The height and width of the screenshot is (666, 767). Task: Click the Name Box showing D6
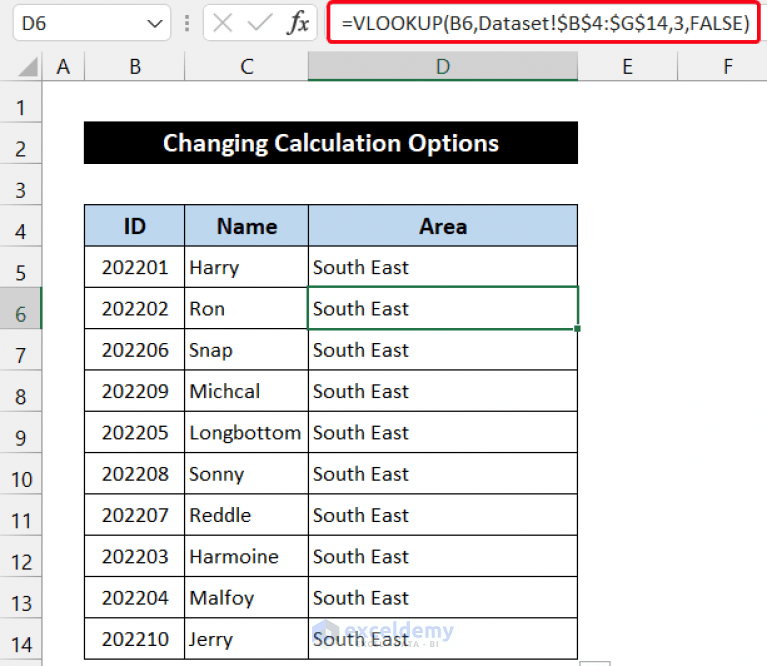pos(91,23)
